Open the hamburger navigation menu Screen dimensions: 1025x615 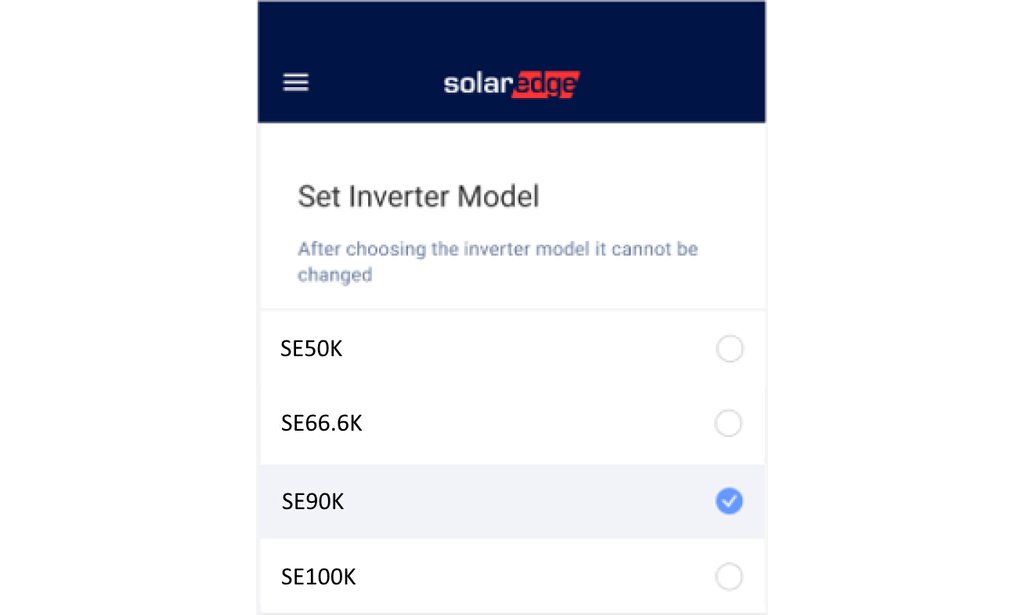click(x=296, y=83)
